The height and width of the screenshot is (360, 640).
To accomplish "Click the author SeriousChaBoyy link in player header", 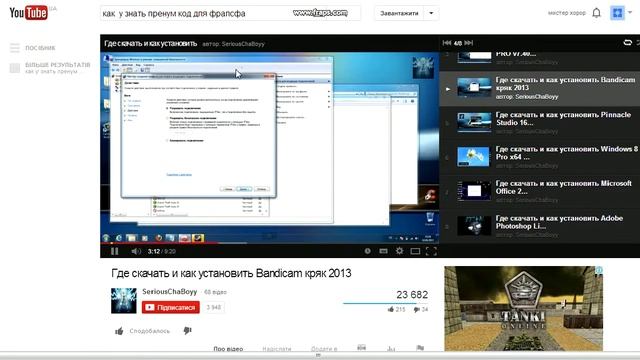I will (x=233, y=44).
